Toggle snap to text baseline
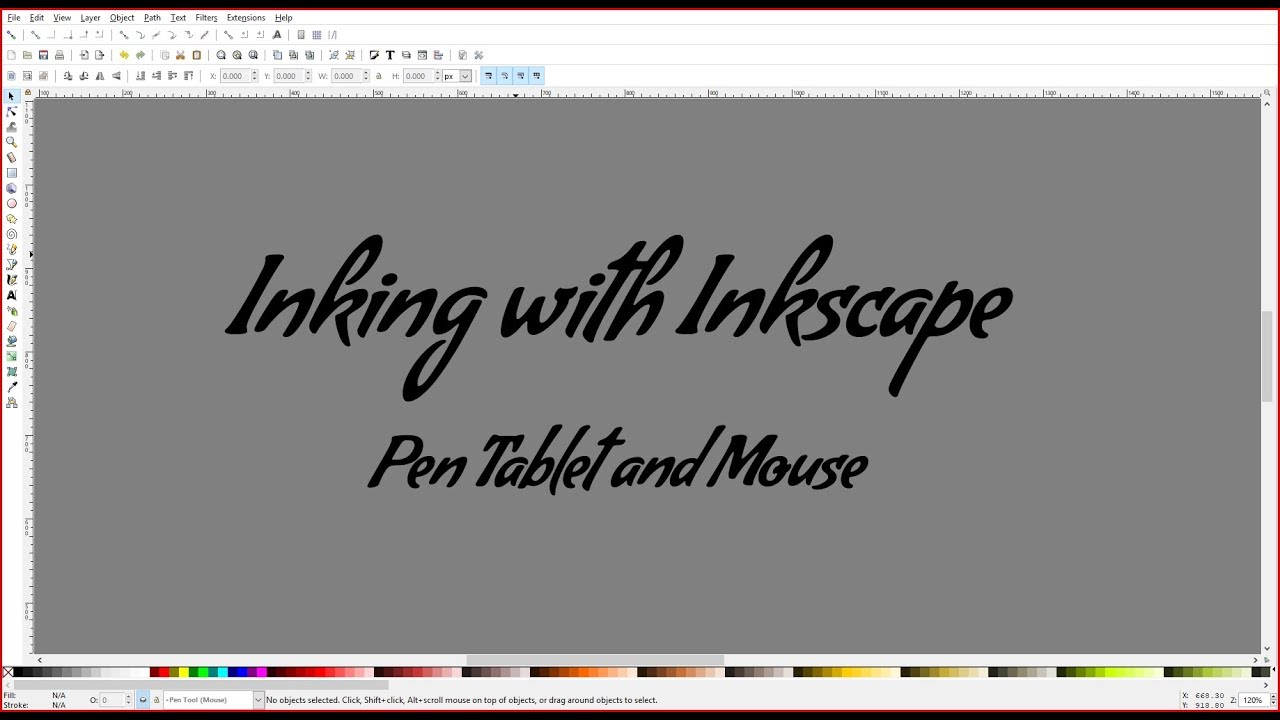 click(x=277, y=34)
